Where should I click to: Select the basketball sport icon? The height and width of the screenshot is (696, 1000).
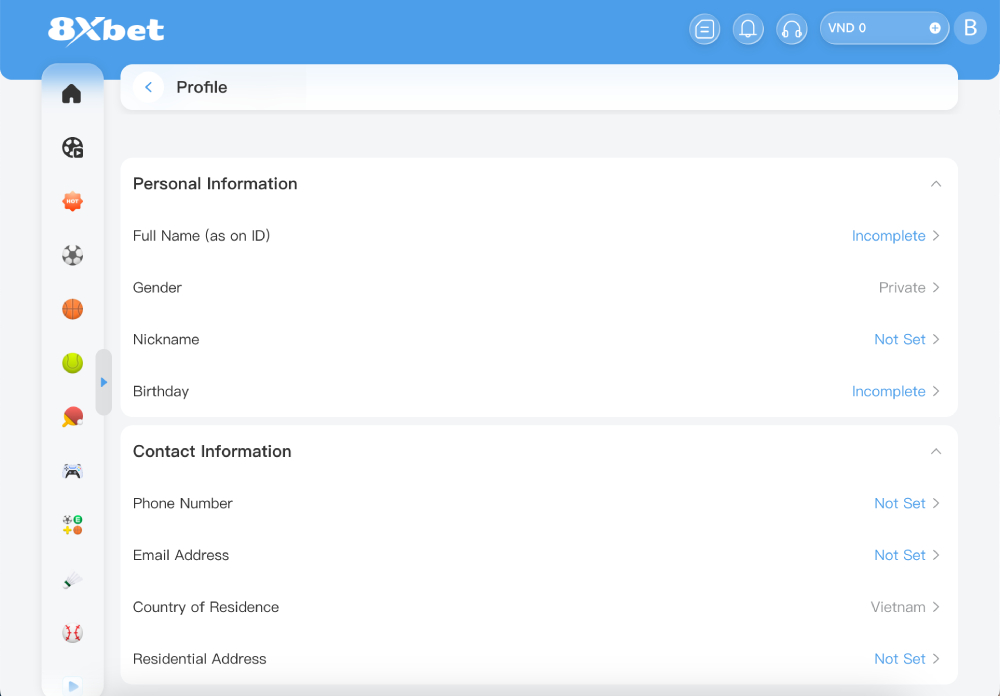(72, 309)
